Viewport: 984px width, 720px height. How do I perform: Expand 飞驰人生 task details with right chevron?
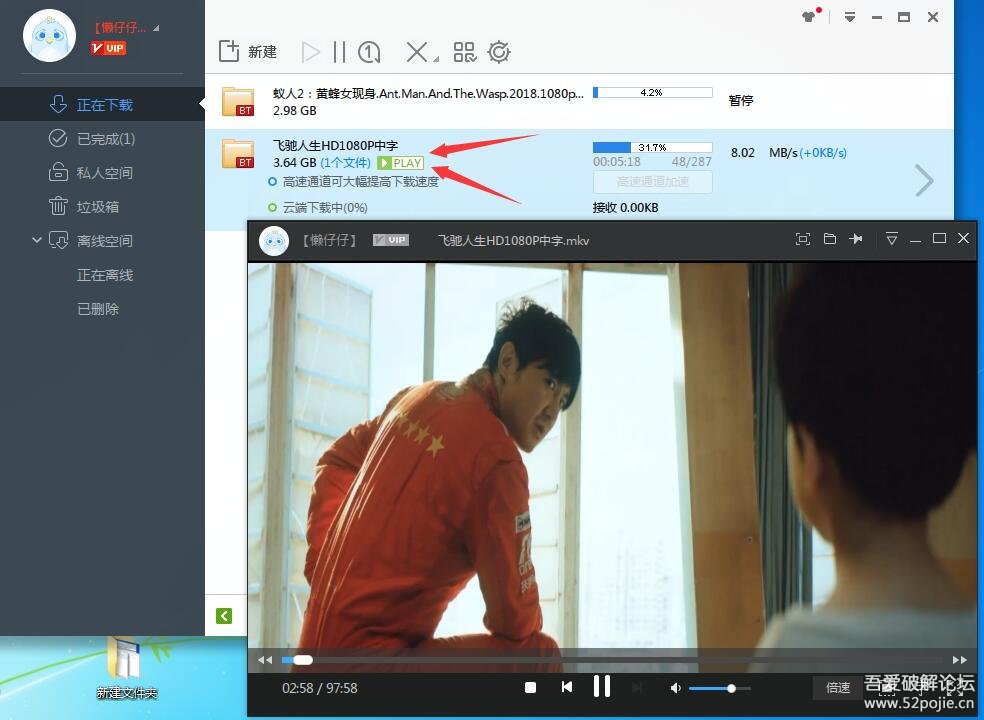[x=924, y=181]
